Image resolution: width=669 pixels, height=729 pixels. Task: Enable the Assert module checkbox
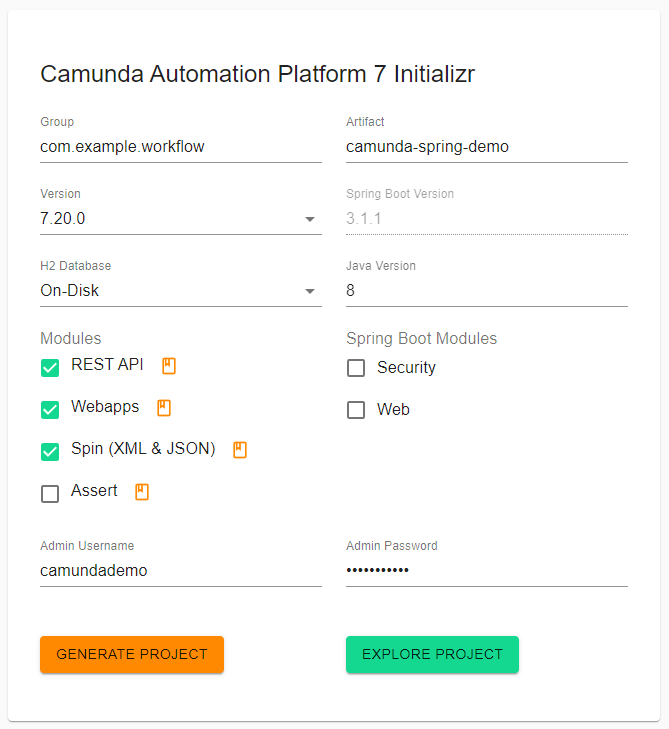(x=50, y=494)
